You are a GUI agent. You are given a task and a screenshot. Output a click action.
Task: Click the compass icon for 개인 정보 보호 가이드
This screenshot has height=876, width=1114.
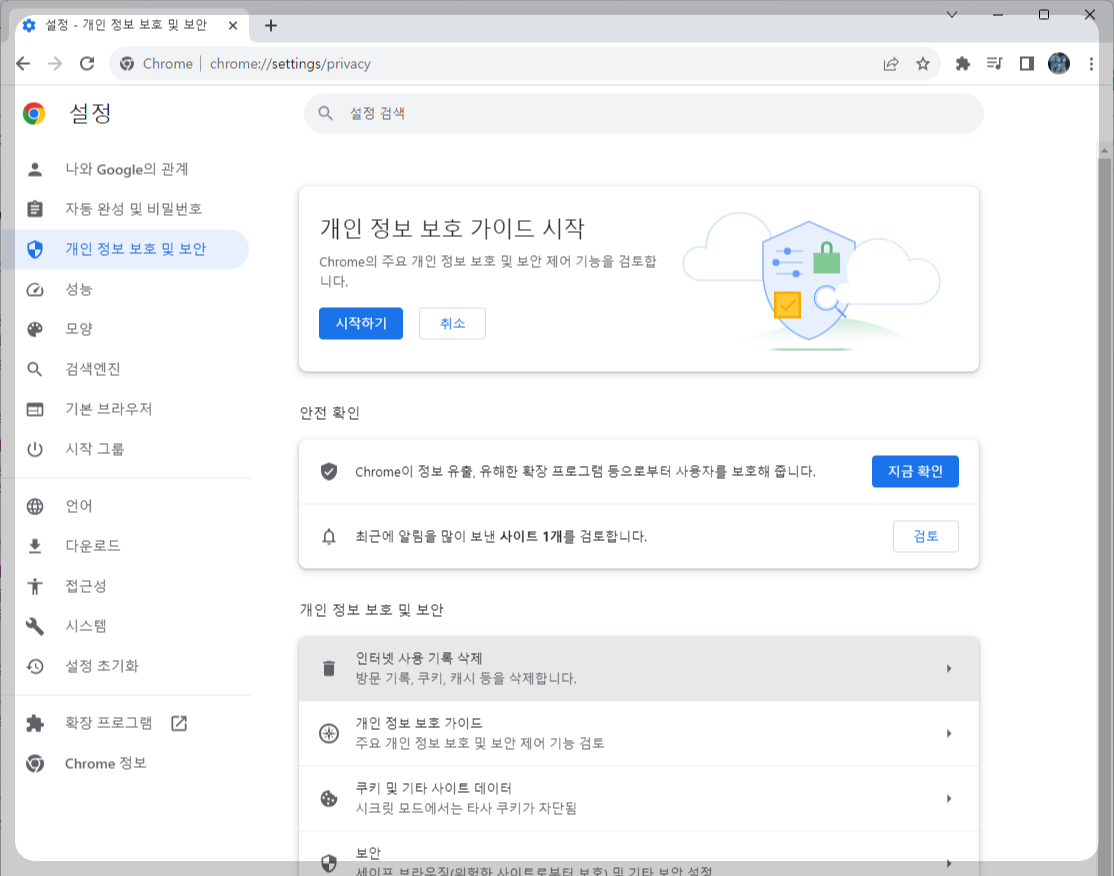pyautogui.click(x=329, y=733)
